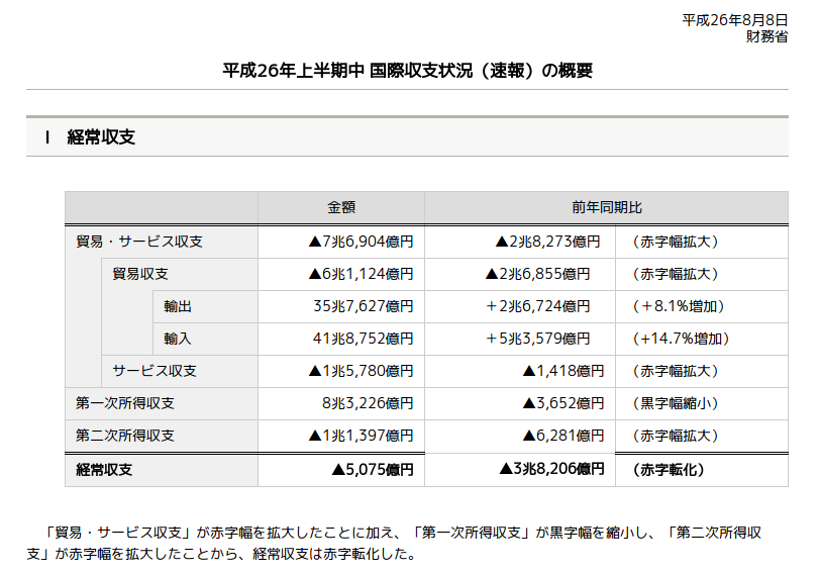The width and height of the screenshot is (820, 573).
Task: Click the amount 41兆8,752億円
Action: tap(363, 339)
